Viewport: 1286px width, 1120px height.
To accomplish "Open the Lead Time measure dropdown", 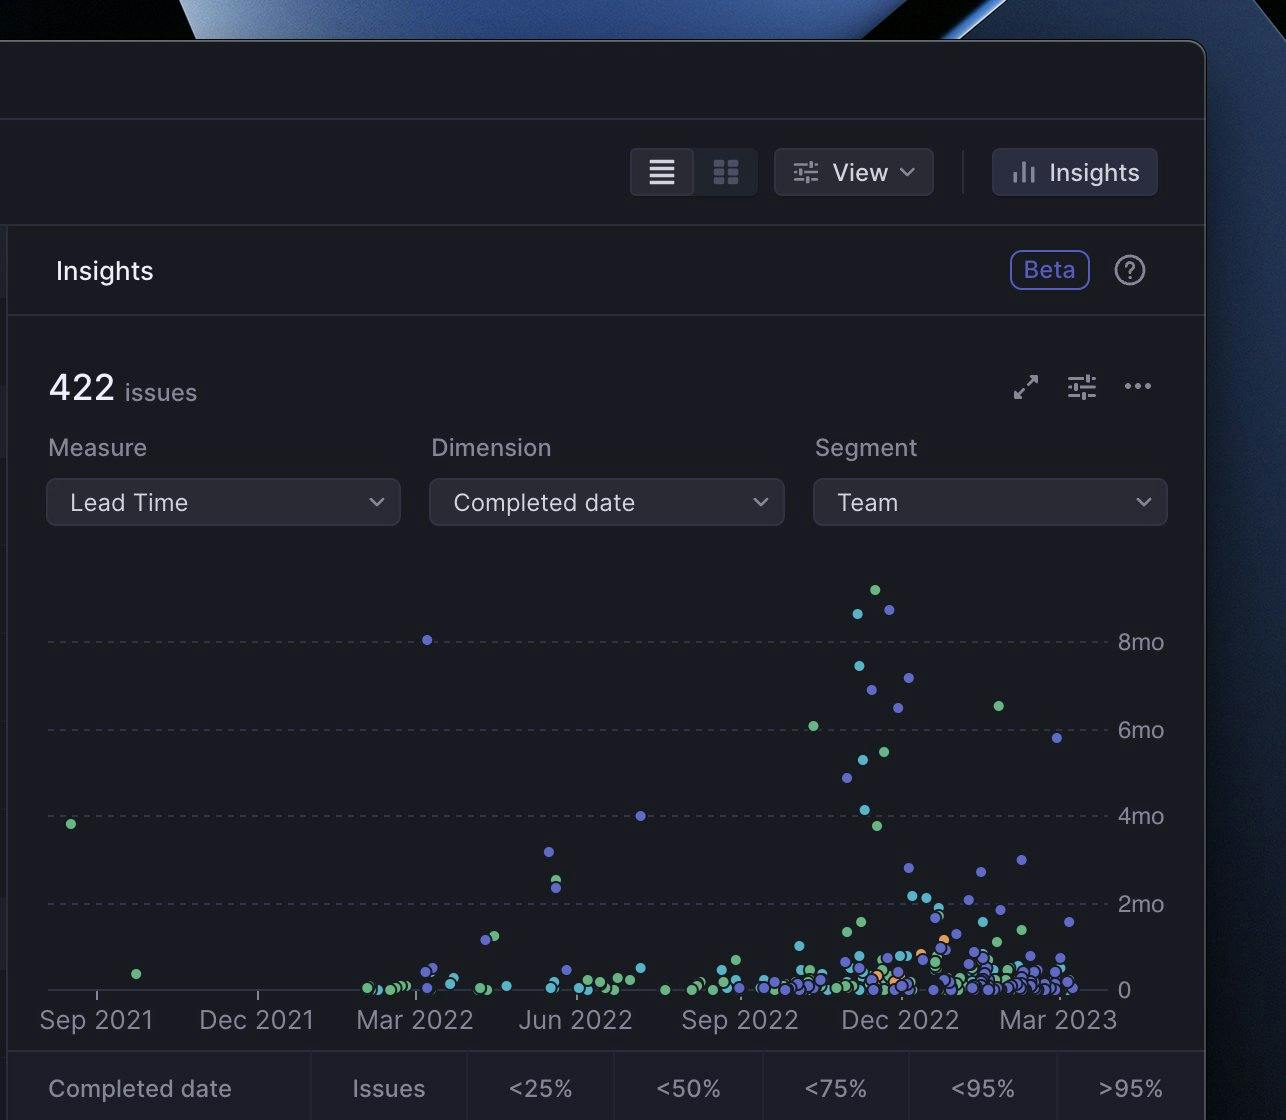I will (224, 502).
